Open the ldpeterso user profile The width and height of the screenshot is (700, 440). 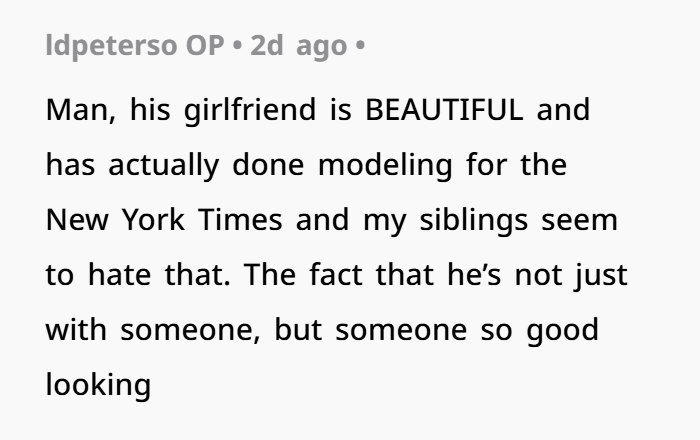(x=112, y=46)
